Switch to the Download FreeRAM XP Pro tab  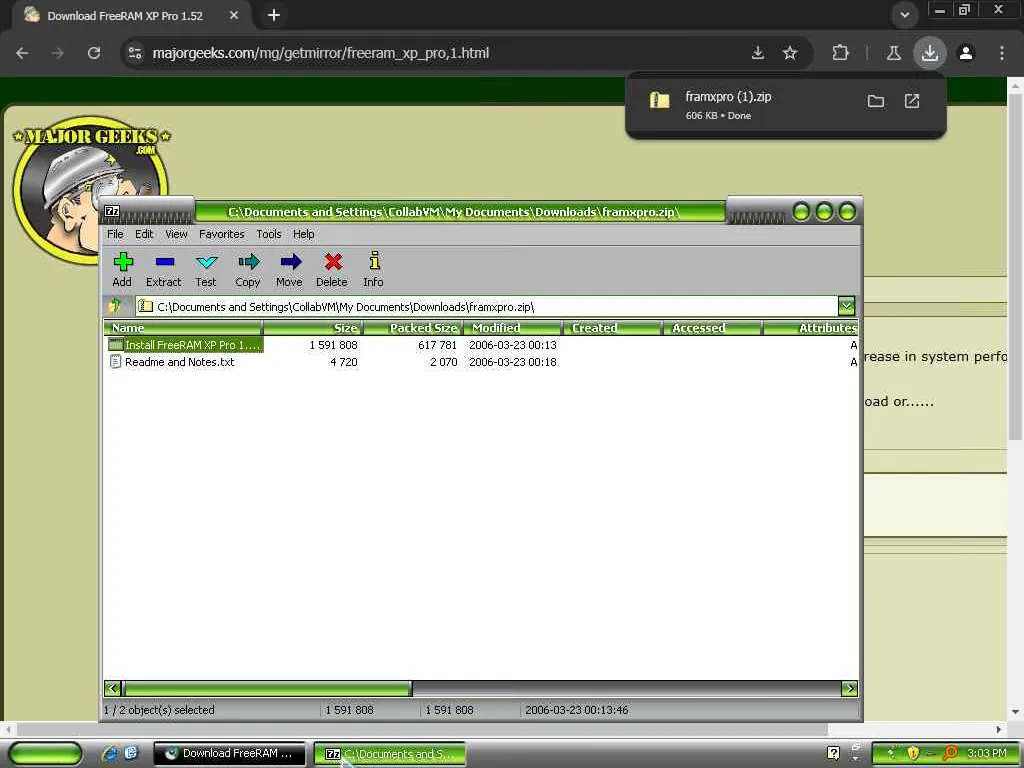click(x=125, y=16)
